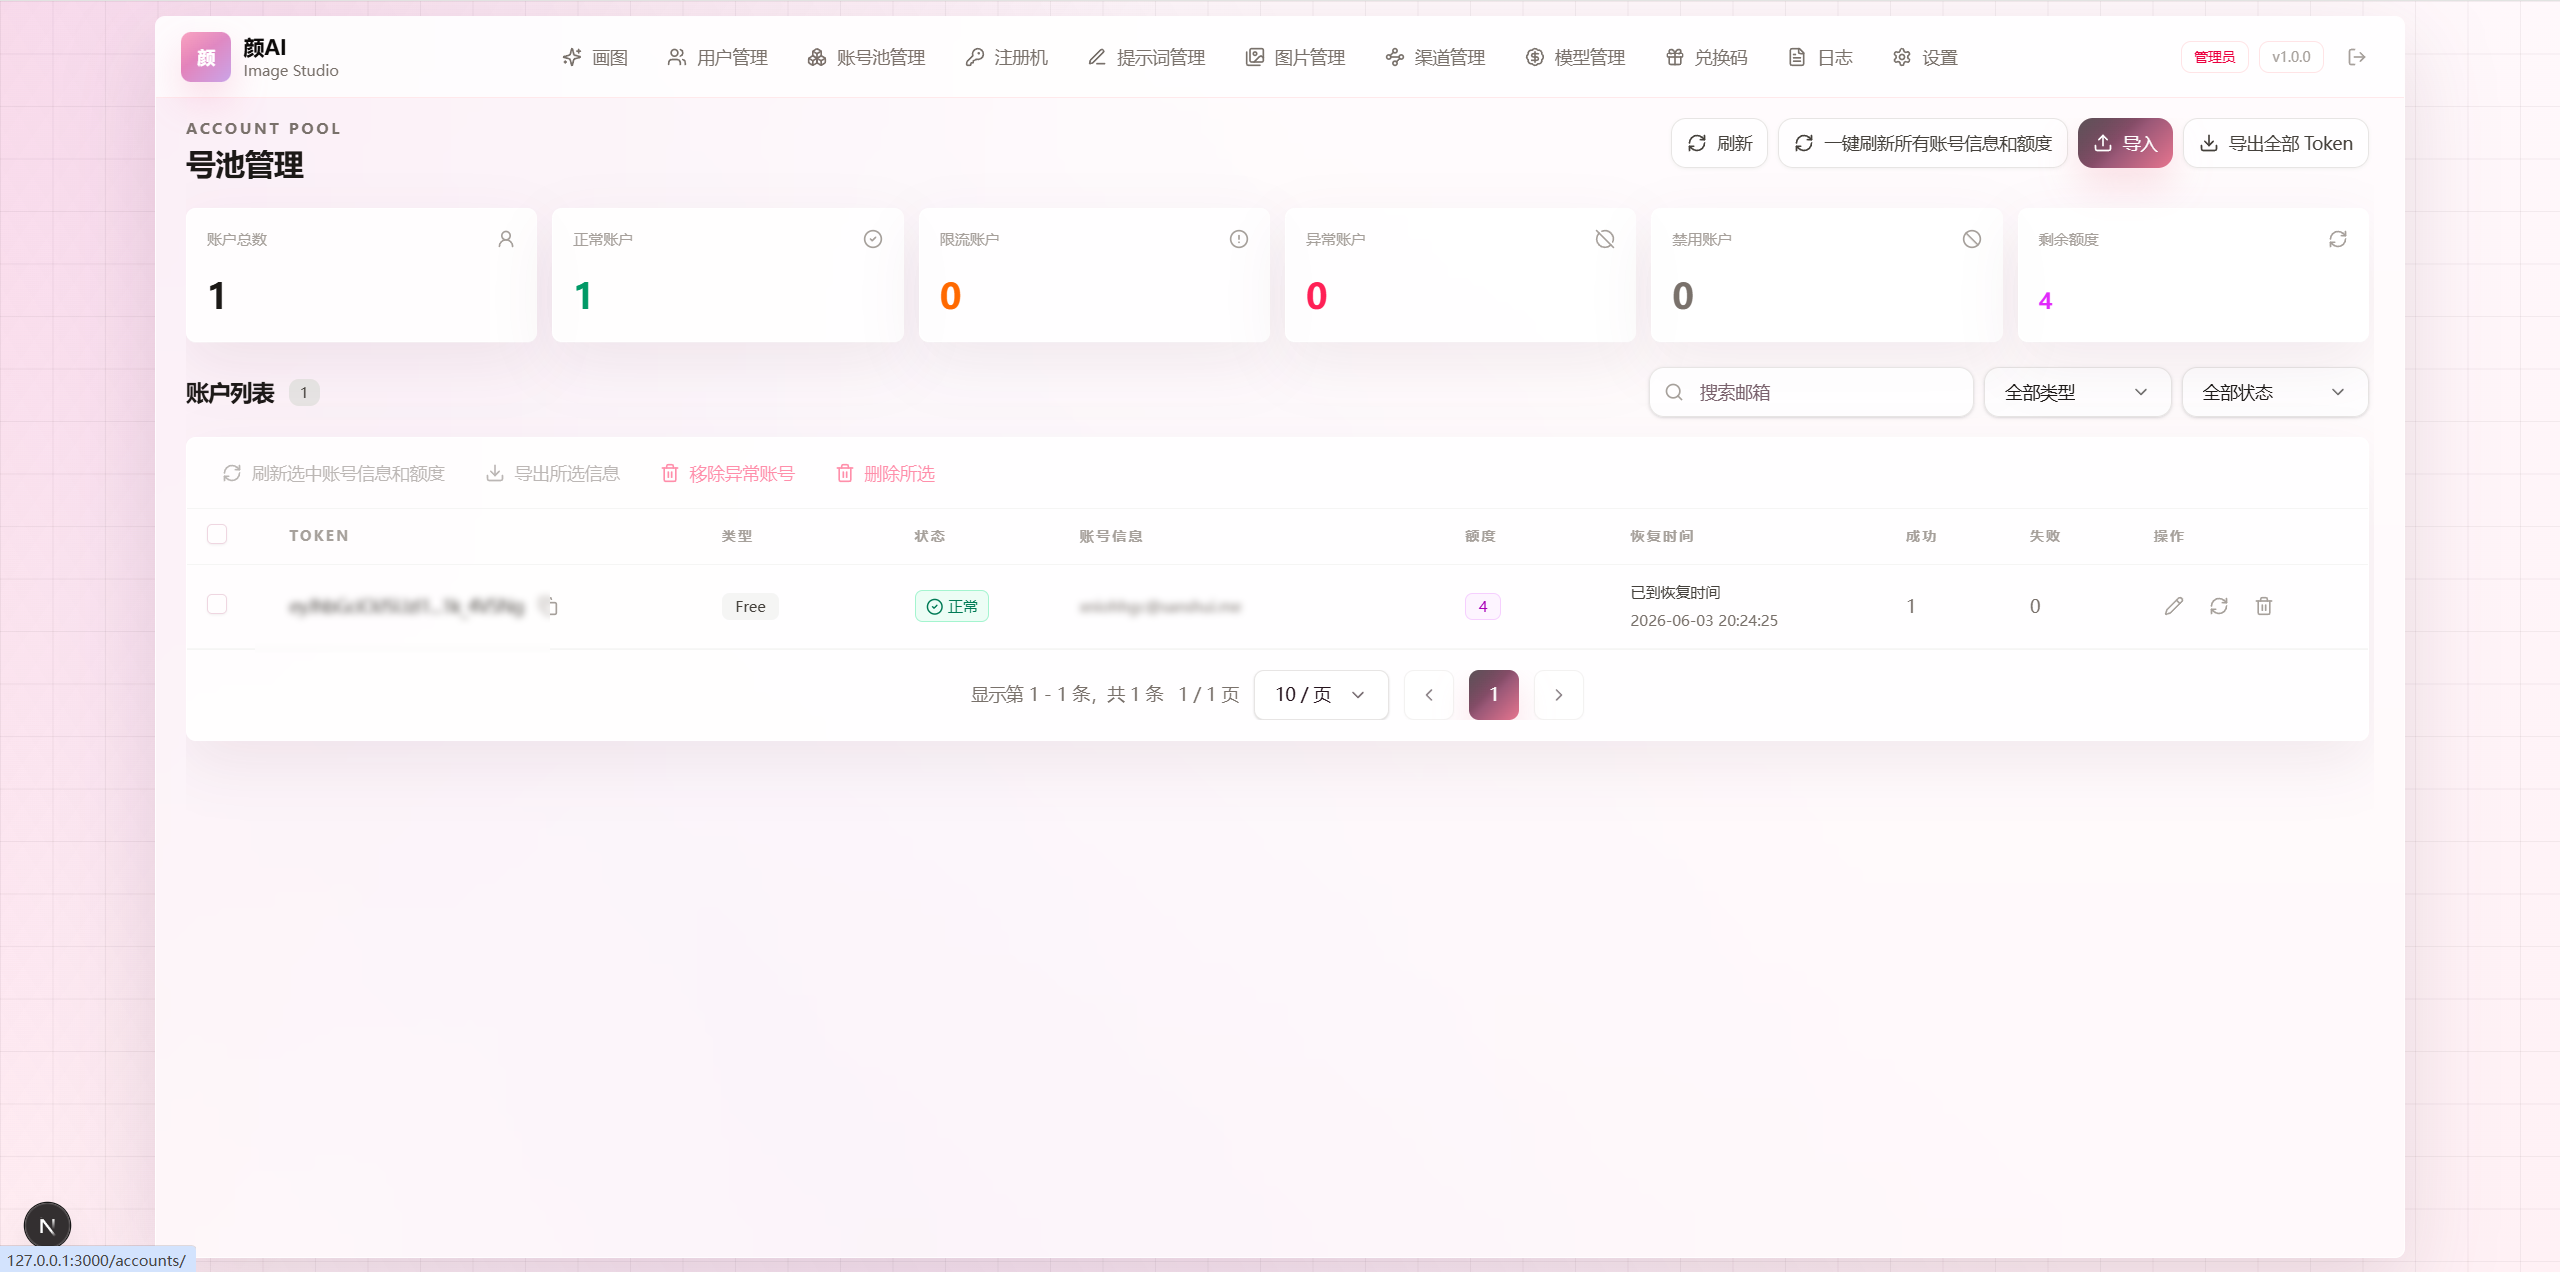Click the quota badge 4 in the row

pyautogui.click(x=1483, y=606)
